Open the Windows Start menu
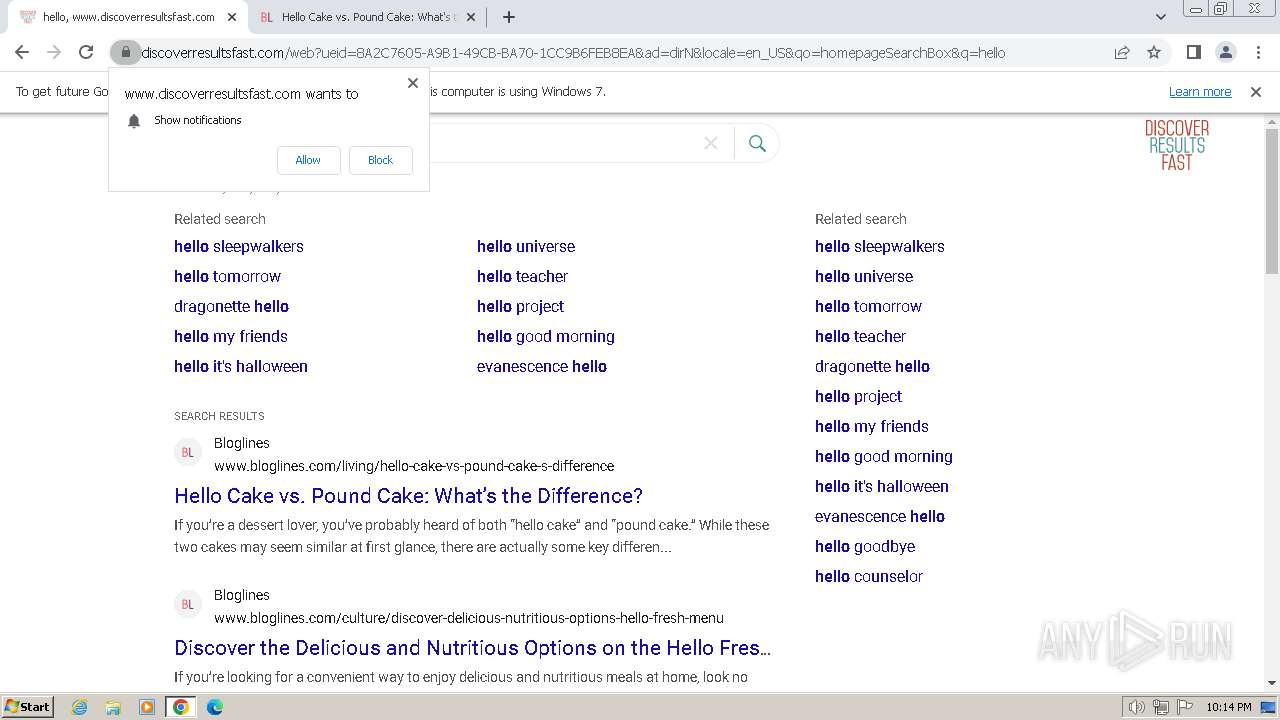The width and height of the screenshot is (1280, 720). click(x=28, y=706)
